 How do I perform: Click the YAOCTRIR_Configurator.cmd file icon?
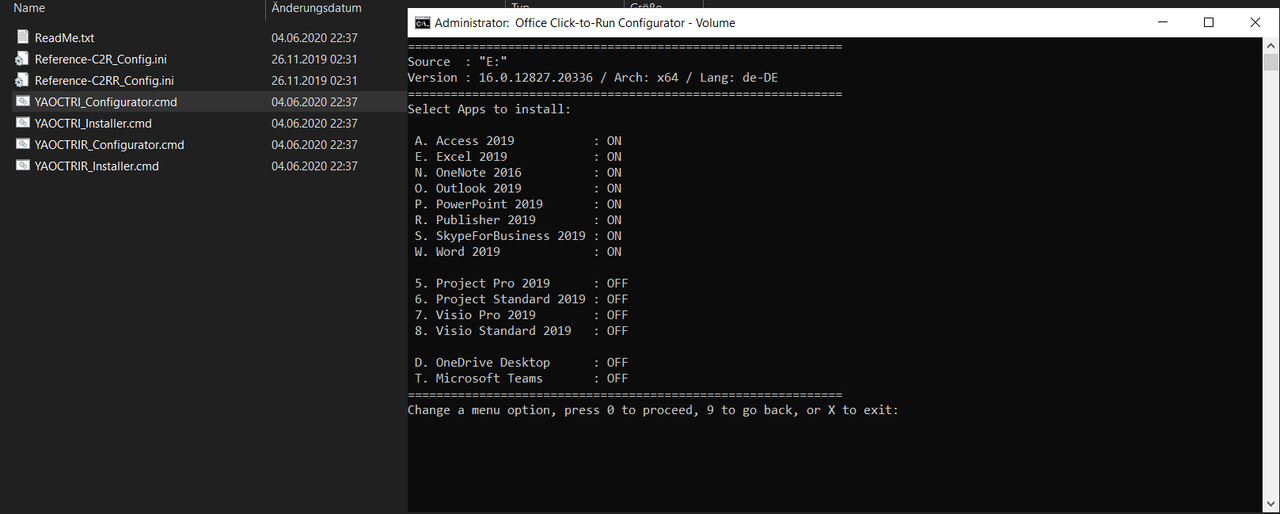coord(23,145)
